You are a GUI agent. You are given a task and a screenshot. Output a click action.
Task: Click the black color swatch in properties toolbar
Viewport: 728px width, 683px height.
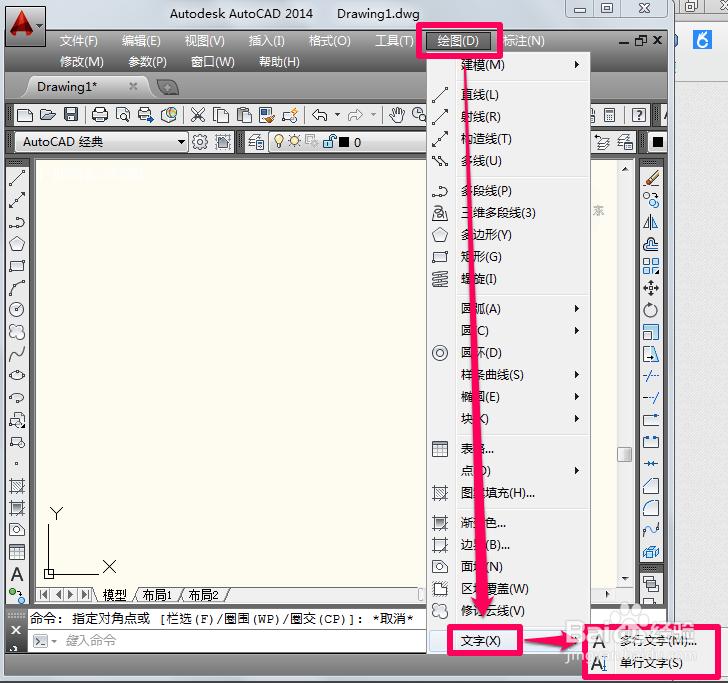(x=658, y=142)
